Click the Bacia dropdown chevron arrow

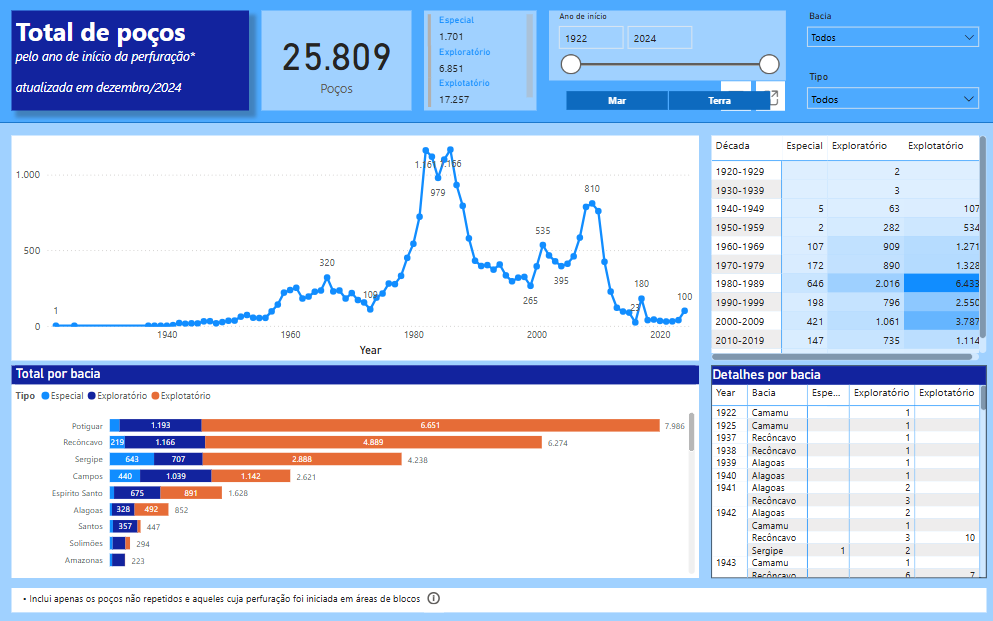click(967, 38)
